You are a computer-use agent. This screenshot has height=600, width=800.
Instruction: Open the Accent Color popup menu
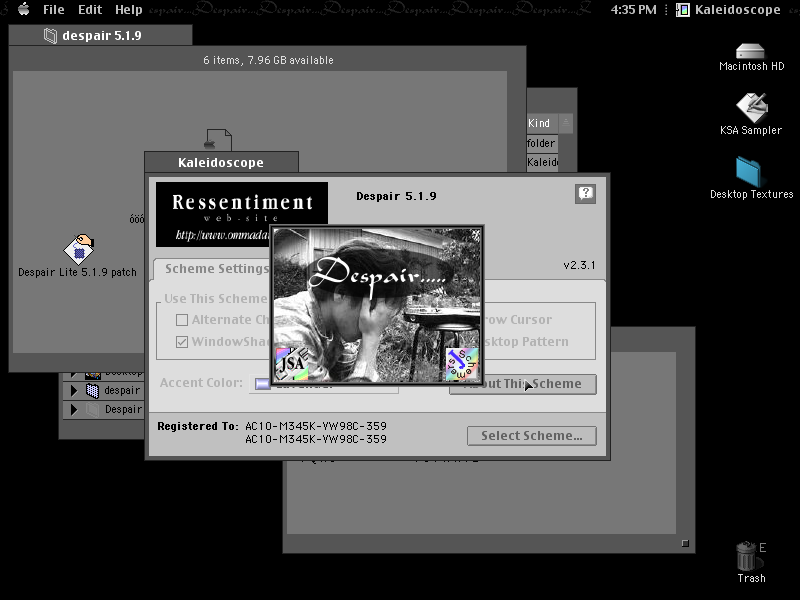323,384
